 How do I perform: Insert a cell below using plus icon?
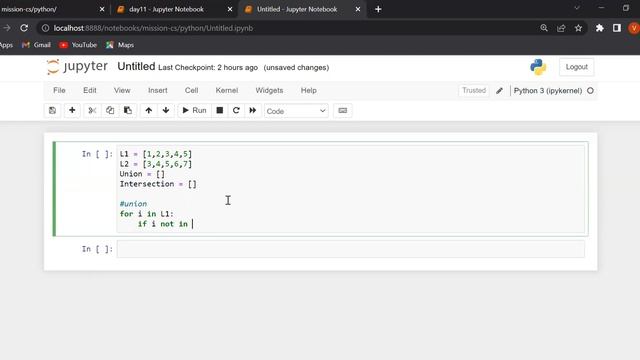pos(72,111)
